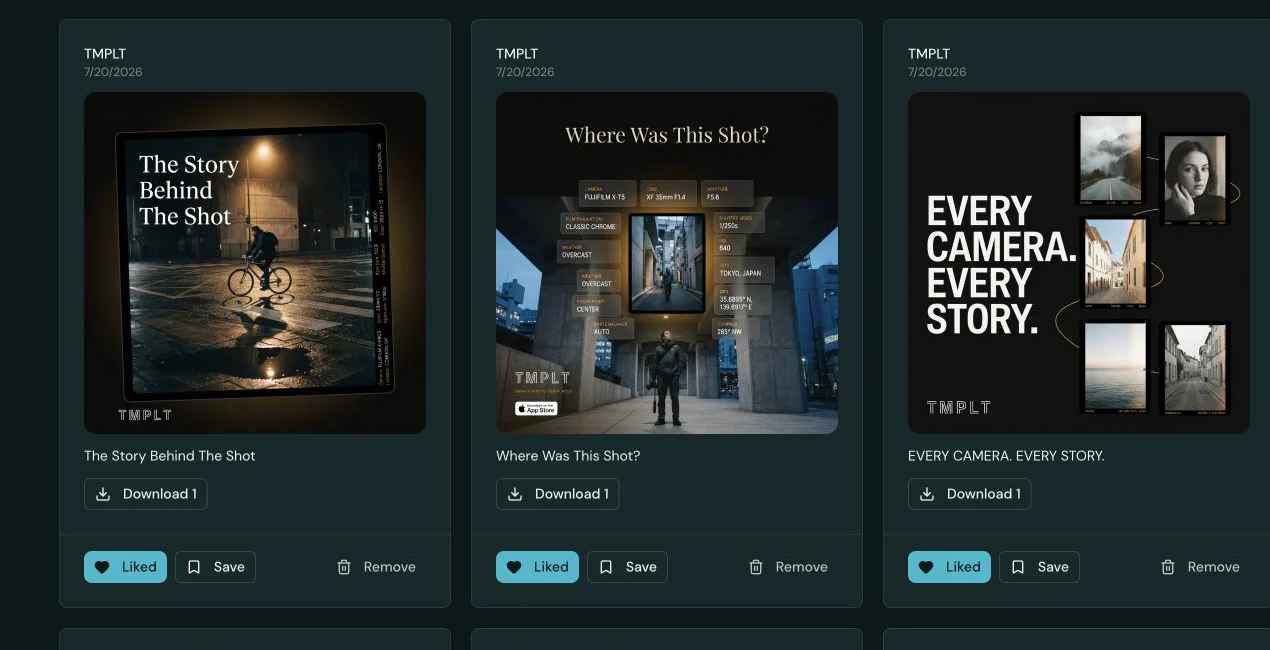Download 1 for The Story Behind The Shot
1270x650 pixels.
146,494
